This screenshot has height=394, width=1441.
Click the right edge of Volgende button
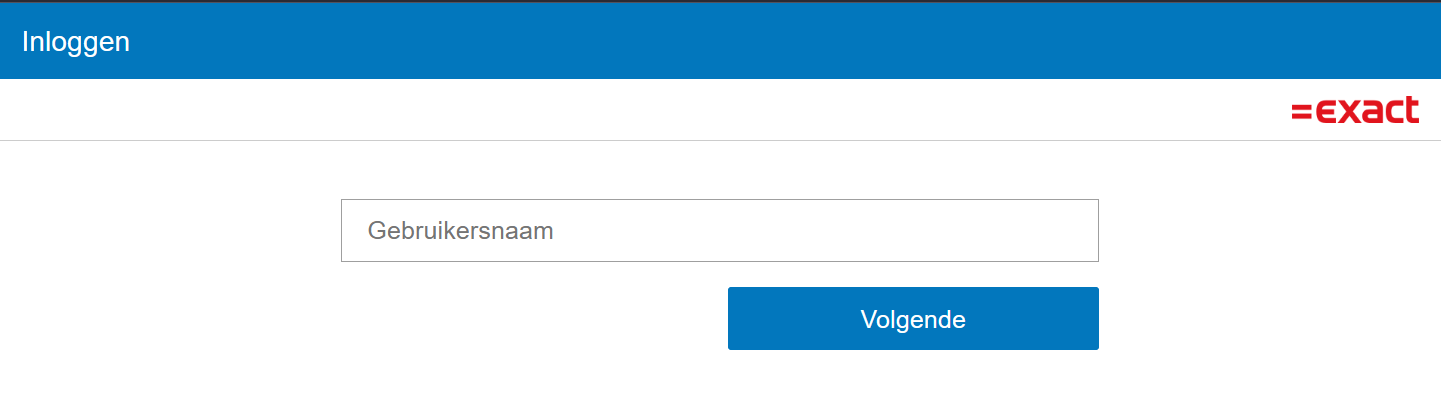pos(1093,319)
